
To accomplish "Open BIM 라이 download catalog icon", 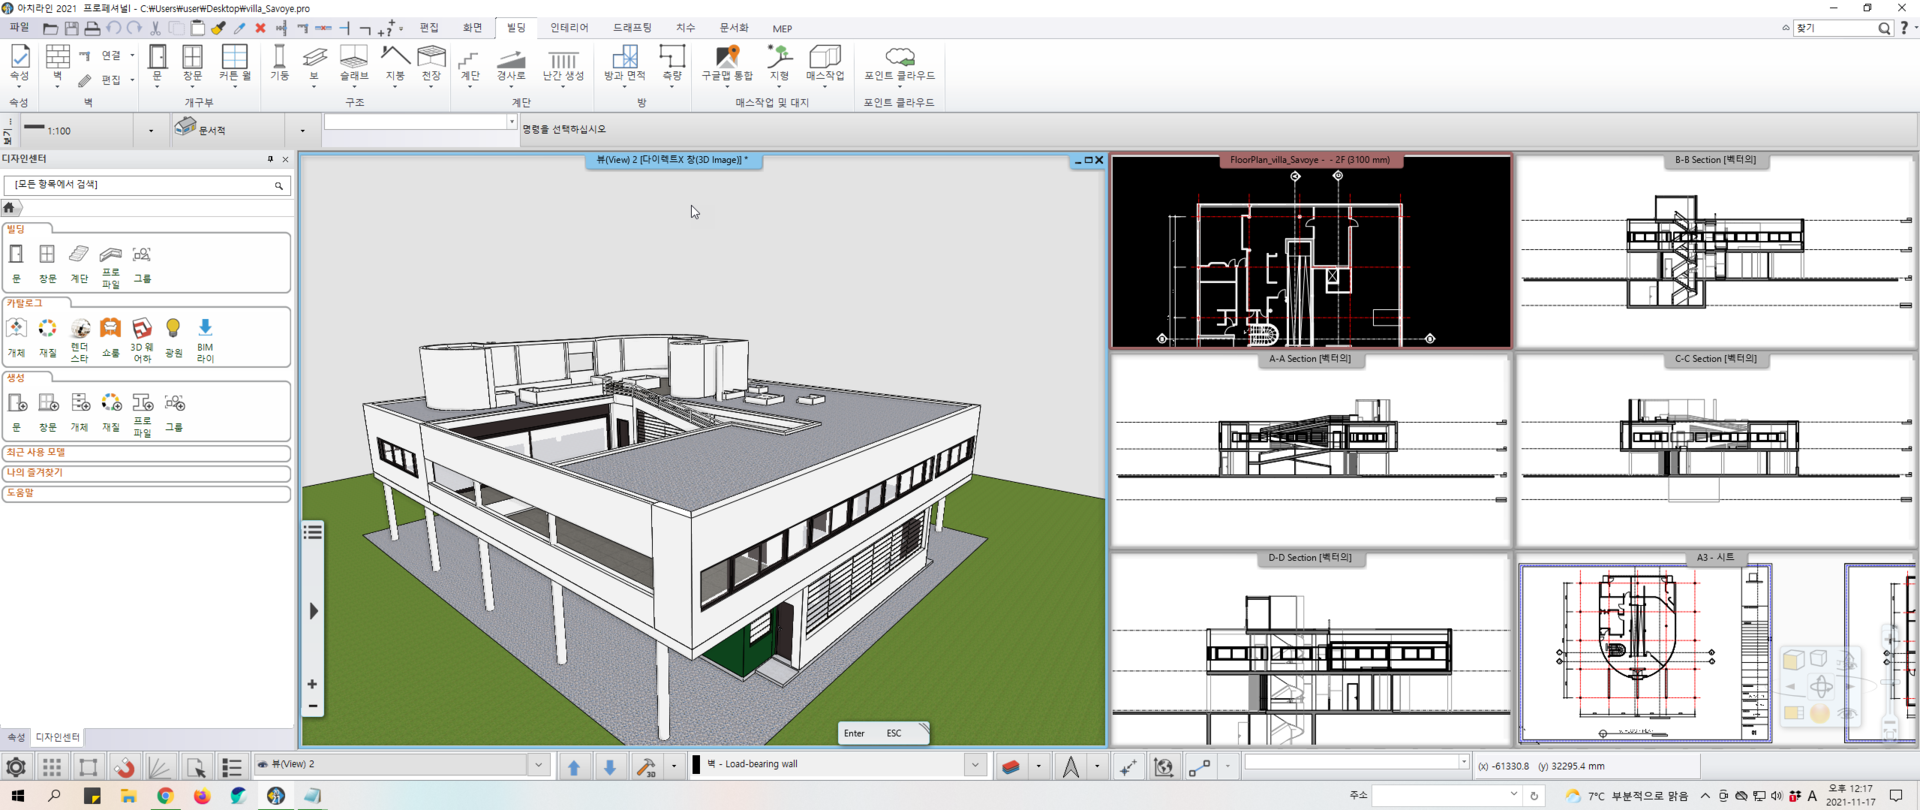I will 205,340.
